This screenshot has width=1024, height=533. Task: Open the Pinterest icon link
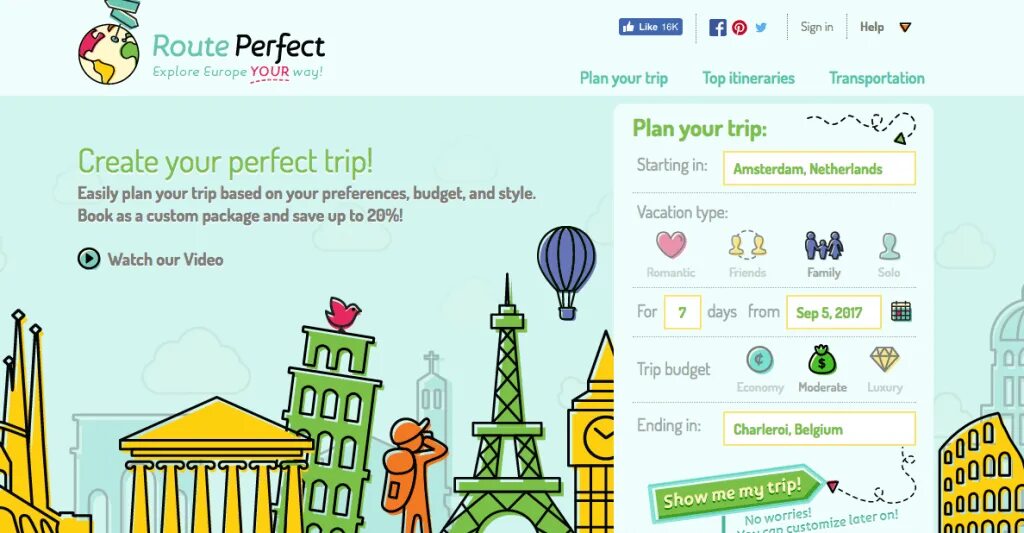coord(739,27)
